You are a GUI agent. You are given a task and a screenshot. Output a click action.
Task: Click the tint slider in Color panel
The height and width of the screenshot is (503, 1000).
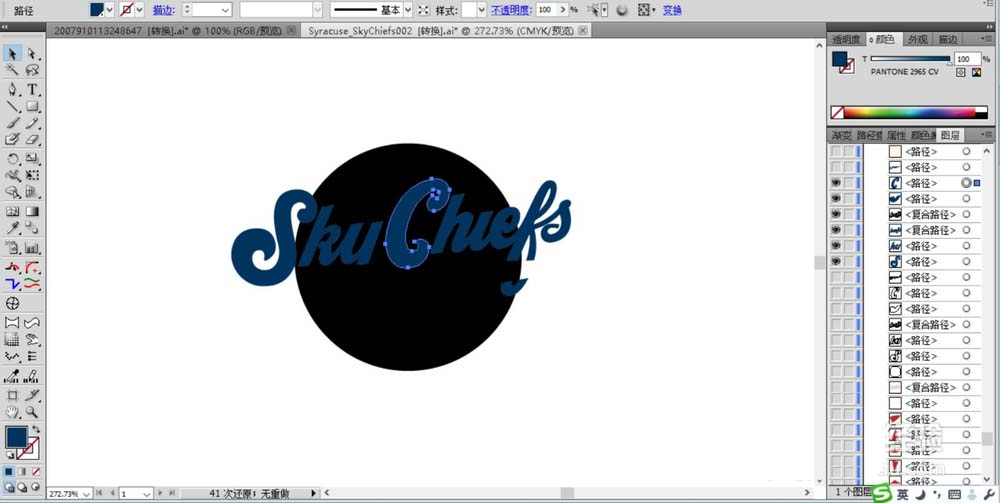tap(910, 59)
